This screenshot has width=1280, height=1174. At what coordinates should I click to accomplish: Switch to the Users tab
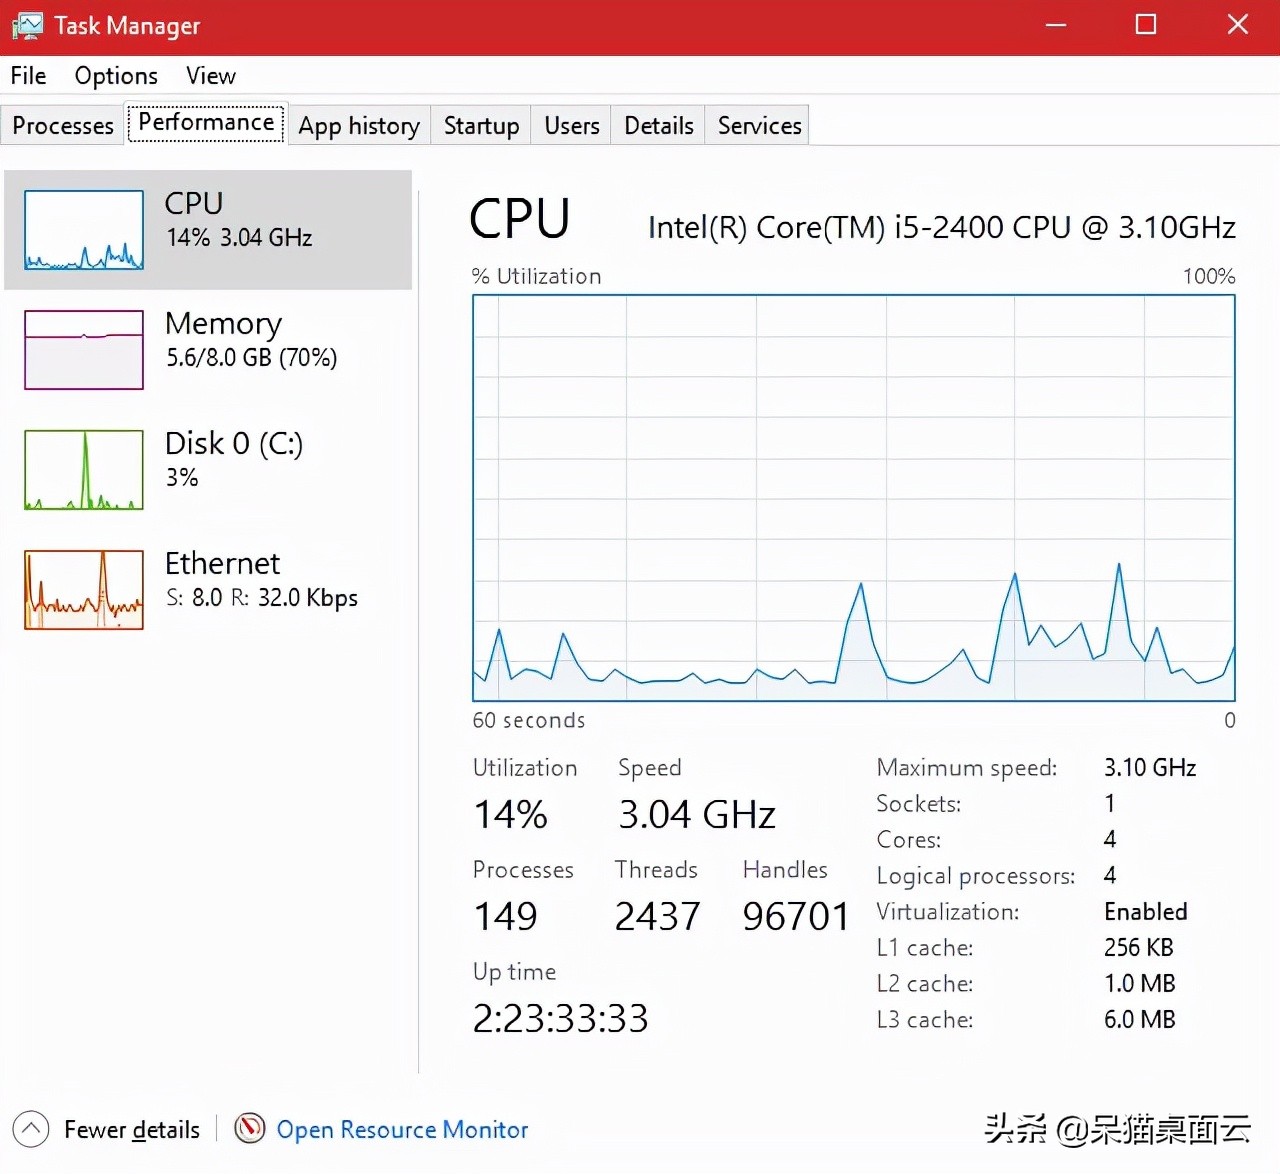(x=571, y=126)
